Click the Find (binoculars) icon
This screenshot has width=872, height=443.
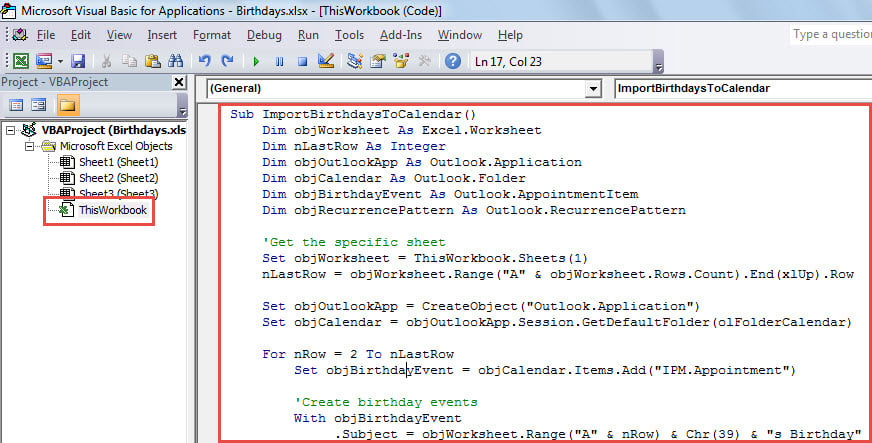[176, 61]
